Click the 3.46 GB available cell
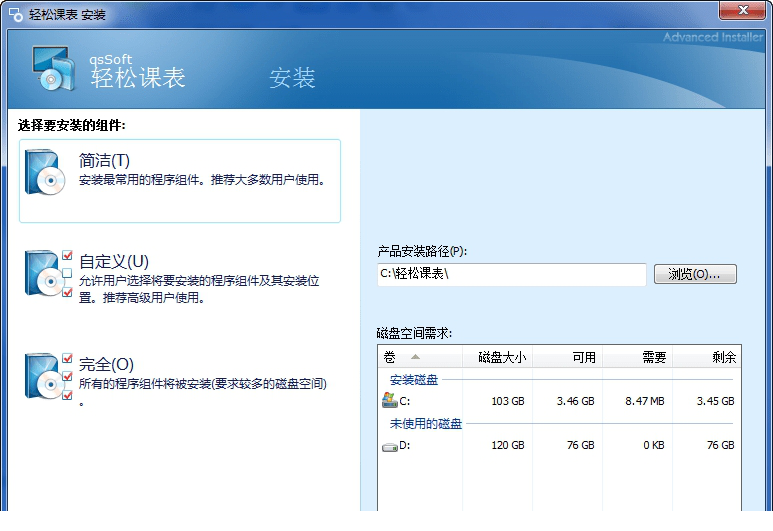 point(575,401)
